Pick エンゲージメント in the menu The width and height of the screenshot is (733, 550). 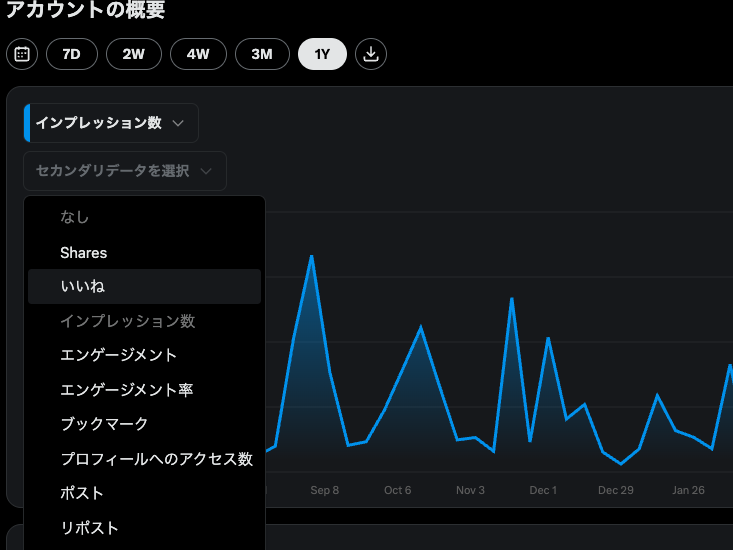click(144, 355)
